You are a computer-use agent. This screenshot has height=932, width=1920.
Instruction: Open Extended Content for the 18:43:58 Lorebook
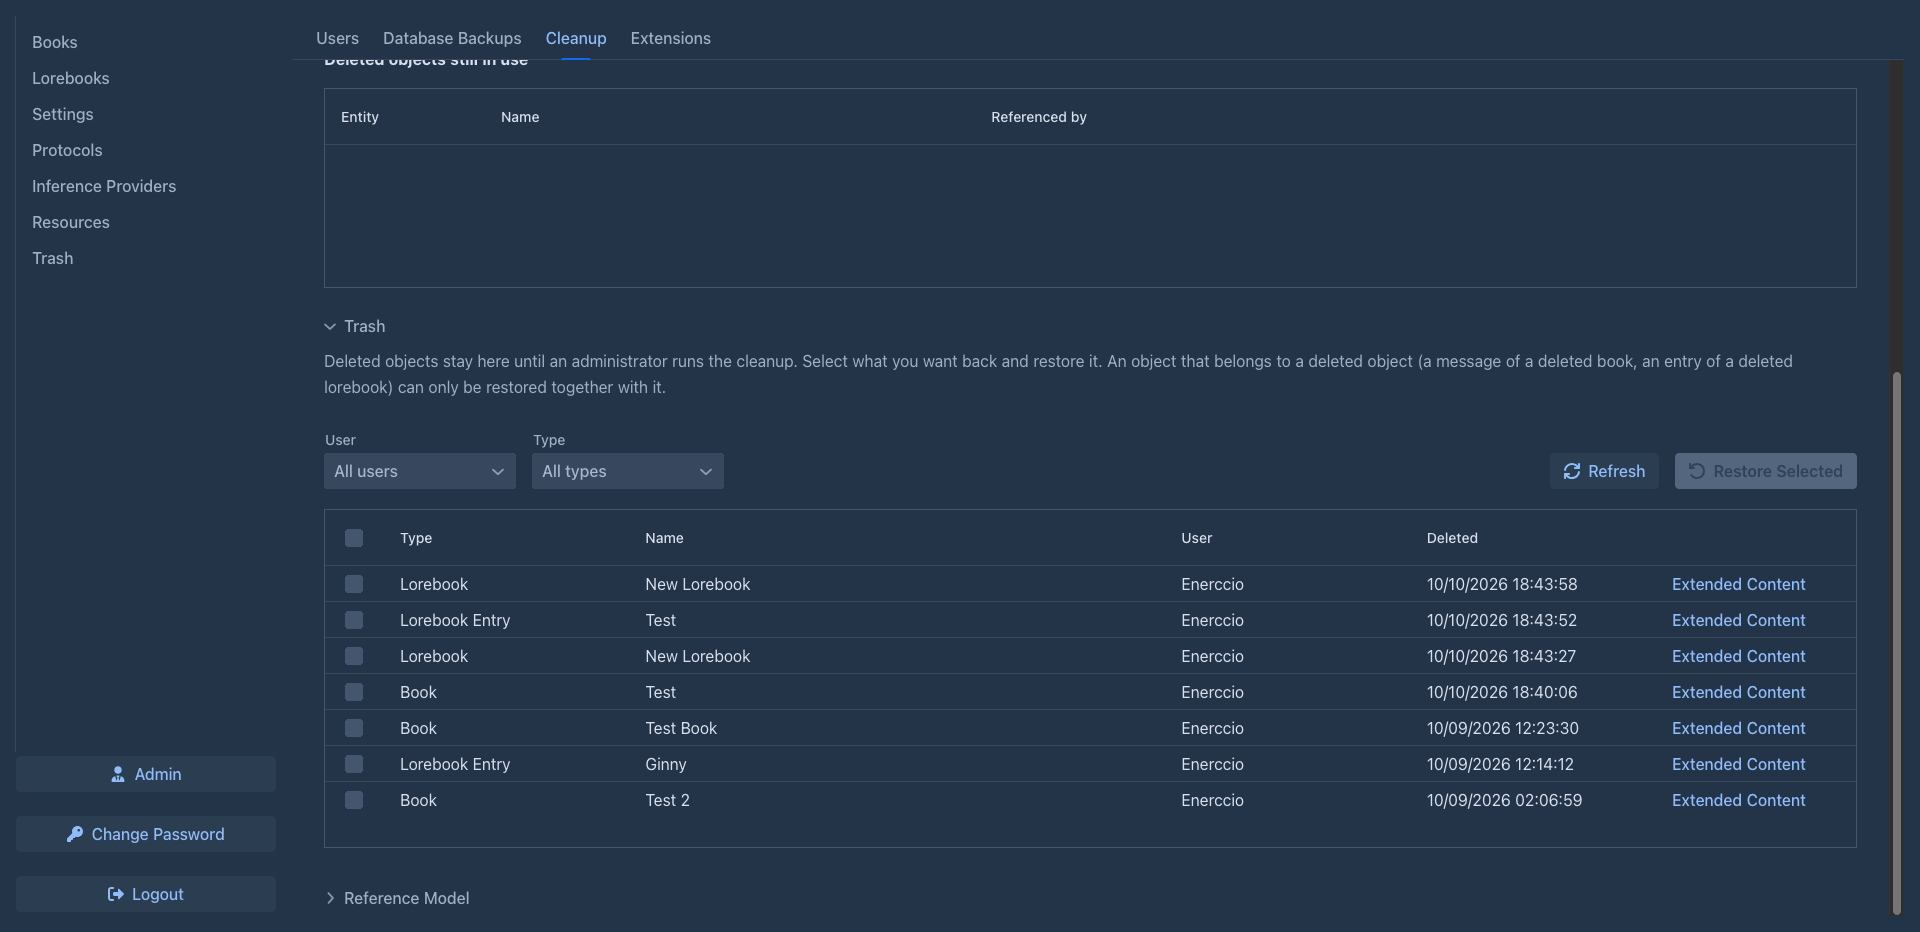[x=1738, y=584]
